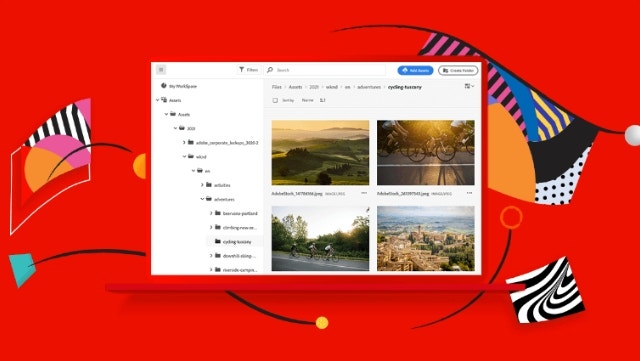Click the Create Folder button

click(x=458, y=70)
